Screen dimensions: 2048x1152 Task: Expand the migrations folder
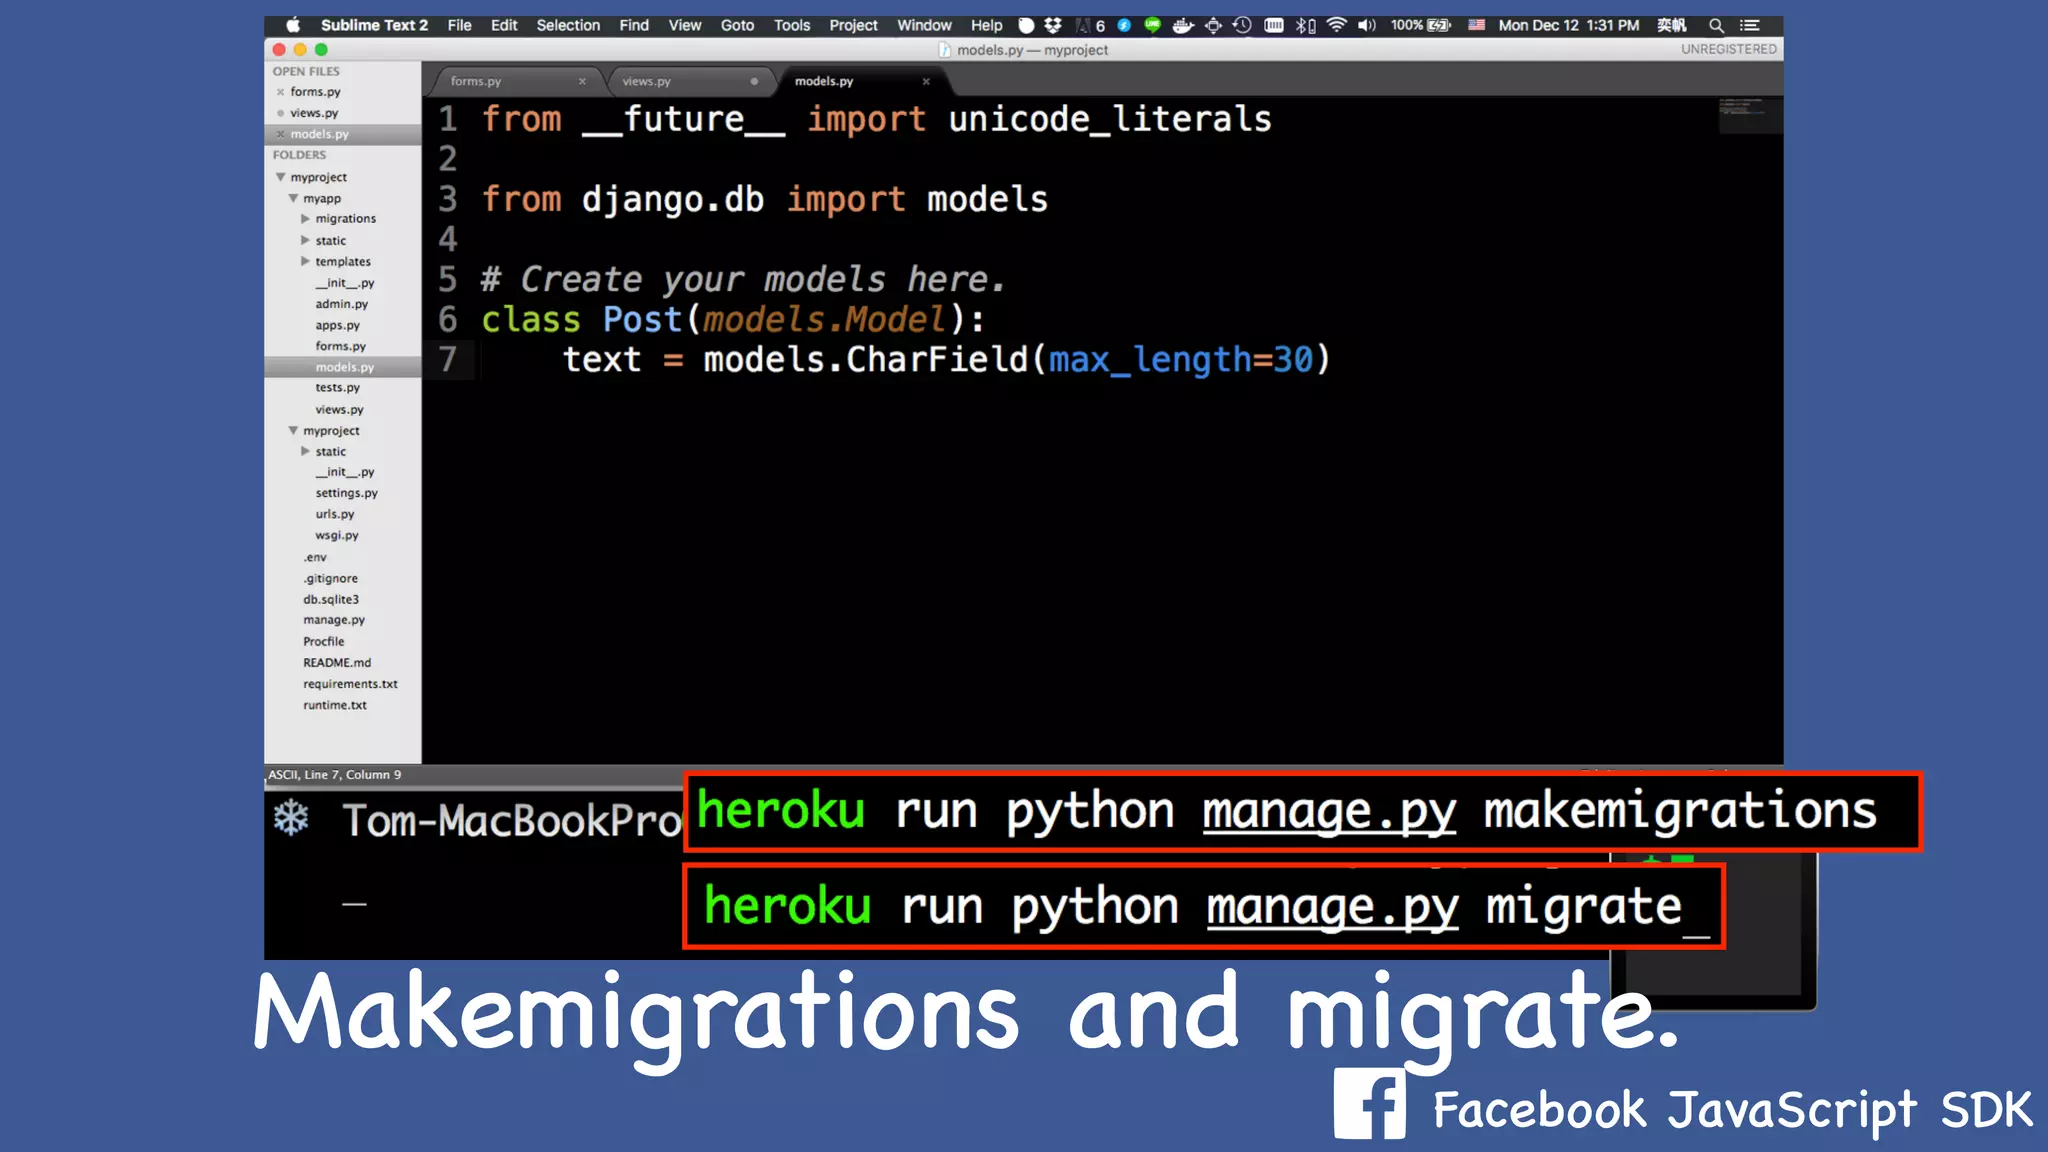pos(305,218)
